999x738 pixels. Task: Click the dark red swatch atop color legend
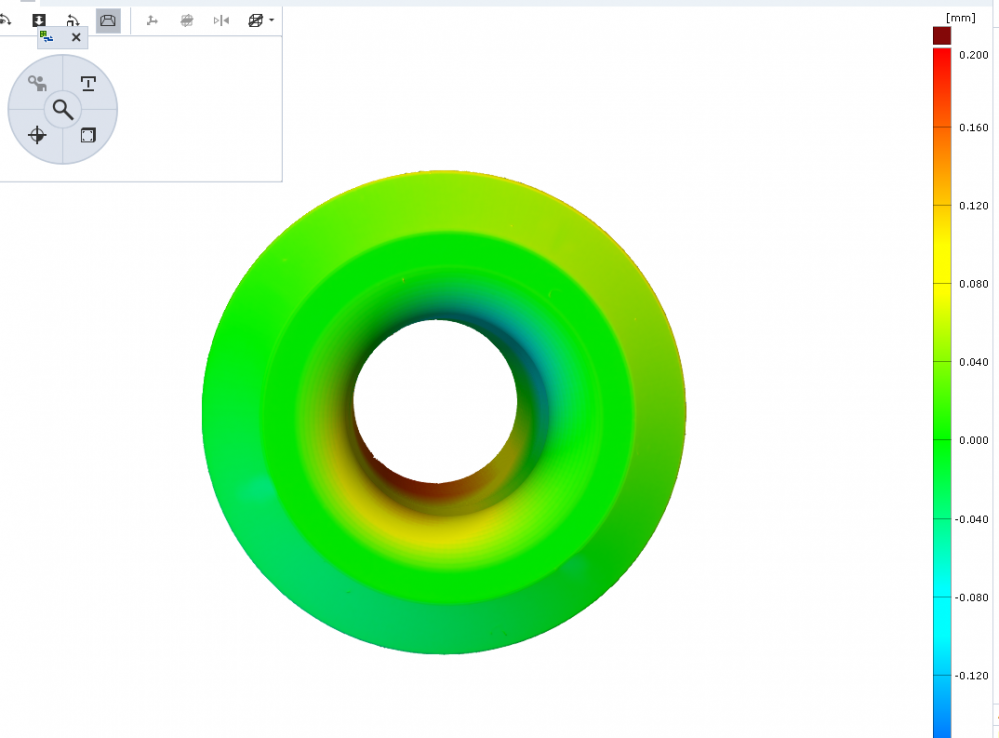click(x=941, y=36)
